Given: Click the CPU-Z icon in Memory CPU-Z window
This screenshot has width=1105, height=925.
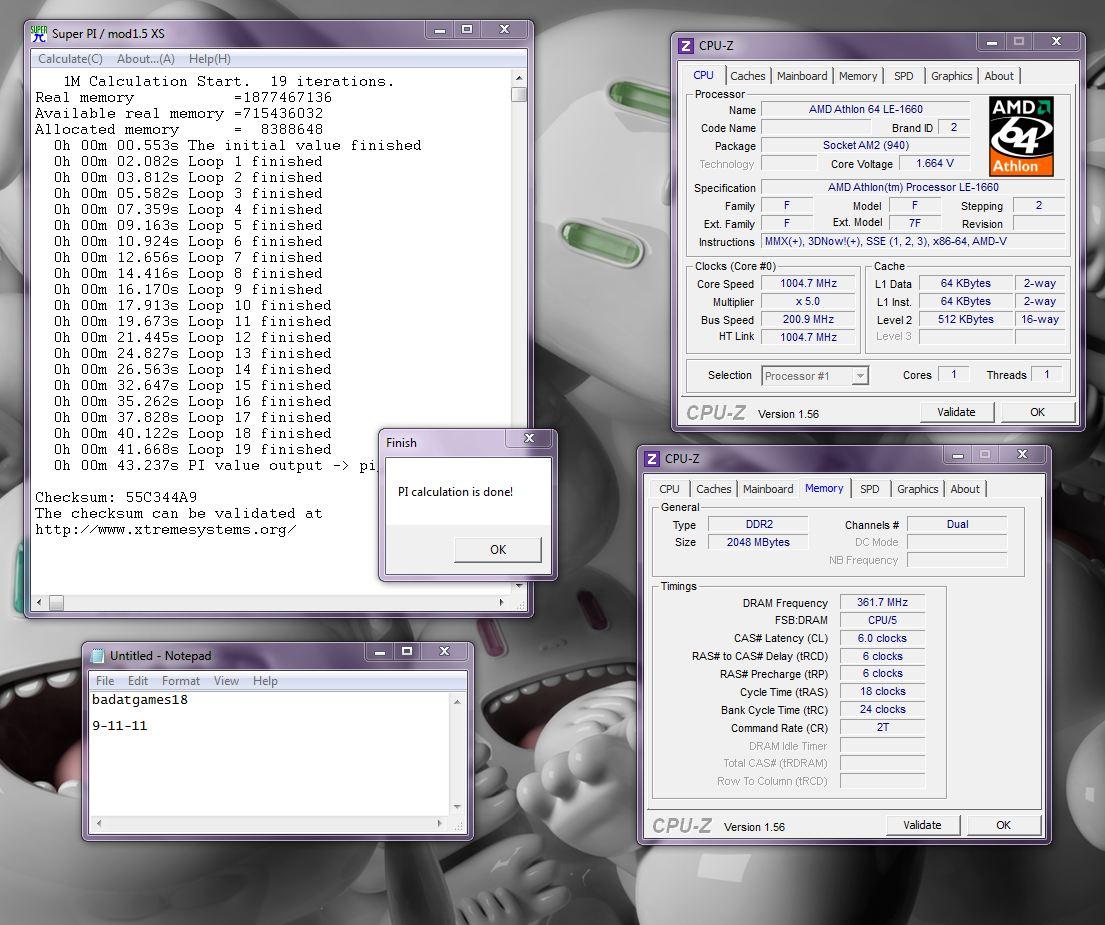Looking at the screenshot, I should (652, 459).
